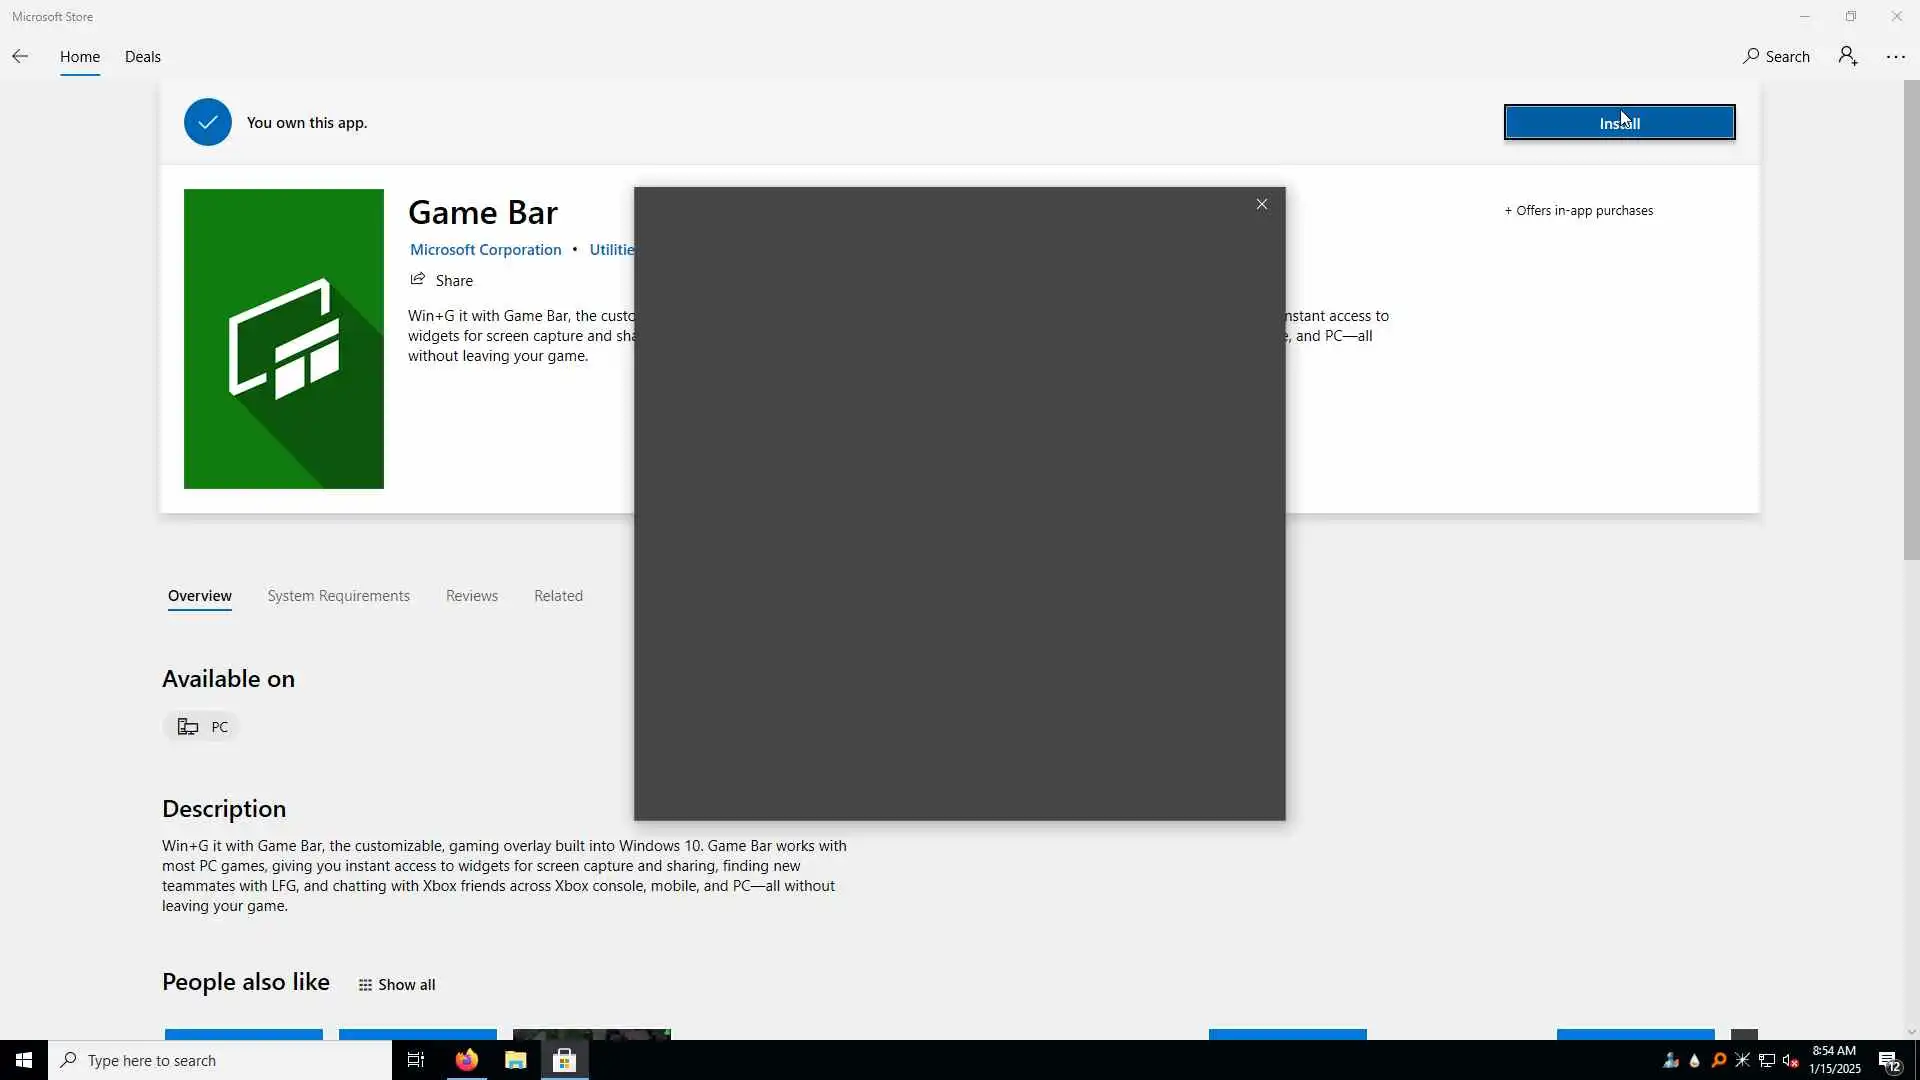Open the See more ellipsis menu
Image resolution: width=1920 pixels, height=1080 pixels.
pyautogui.click(x=1895, y=57)
